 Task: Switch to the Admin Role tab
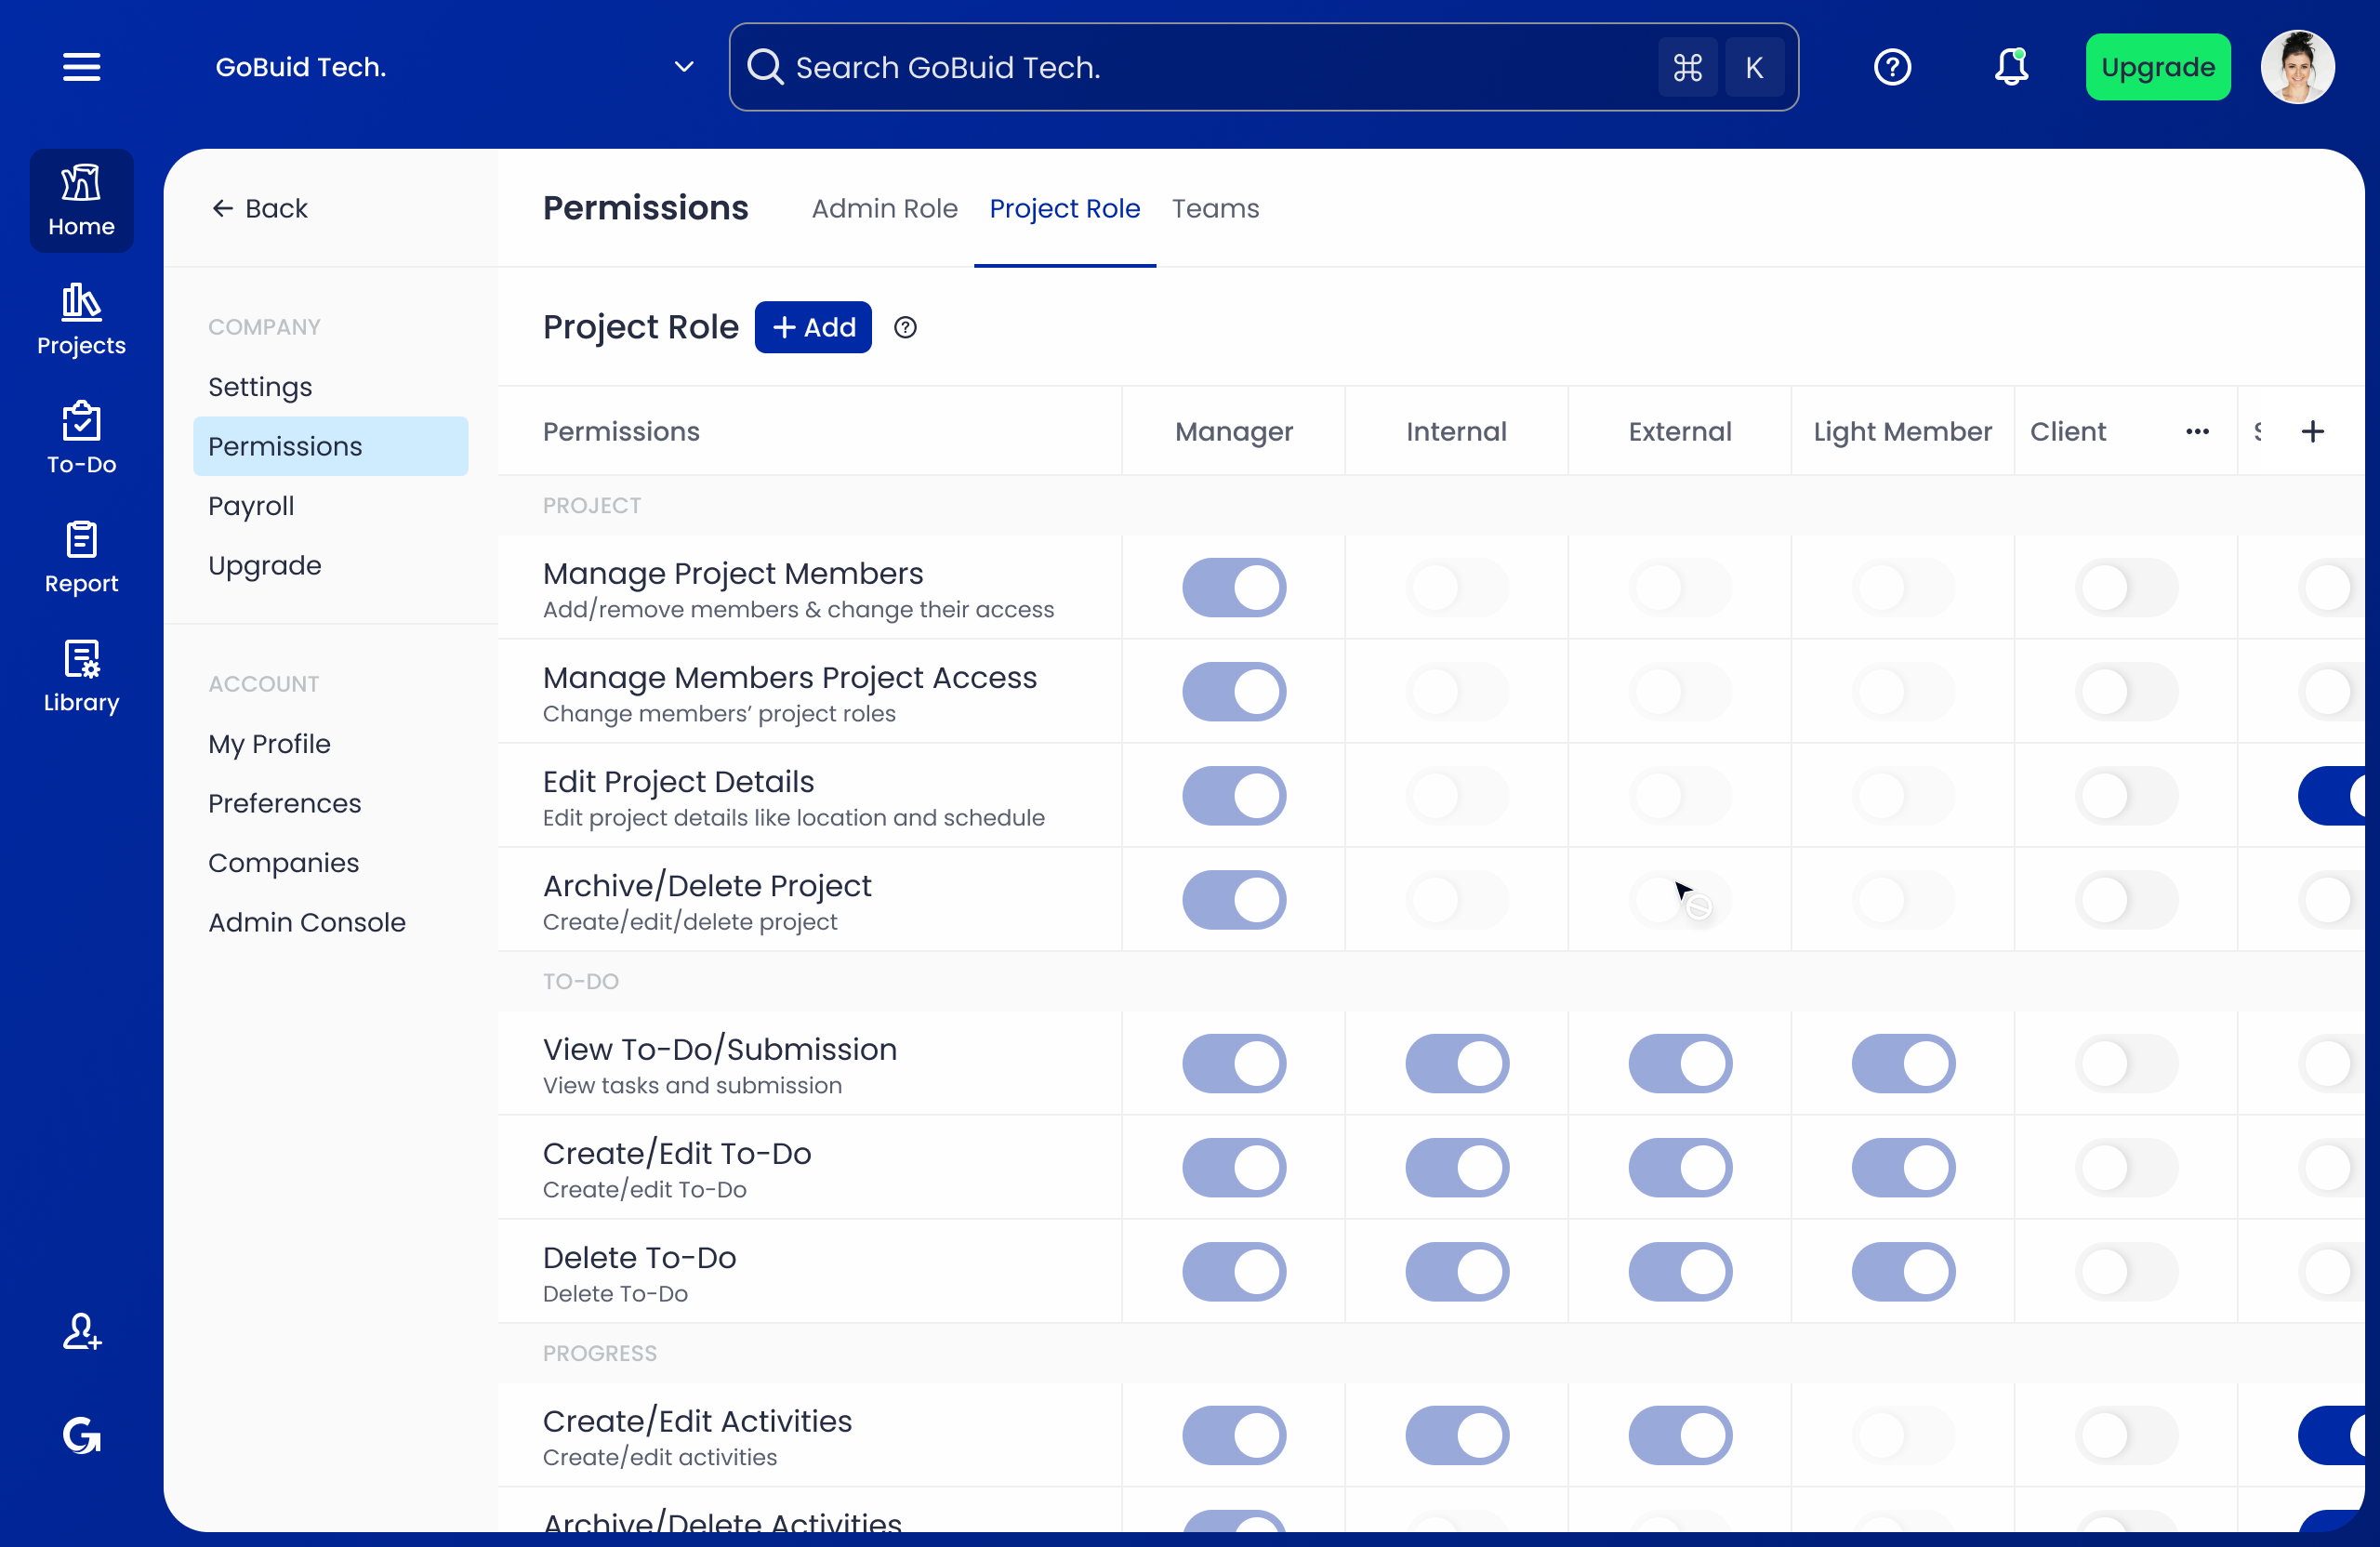[x=884, y=208]
